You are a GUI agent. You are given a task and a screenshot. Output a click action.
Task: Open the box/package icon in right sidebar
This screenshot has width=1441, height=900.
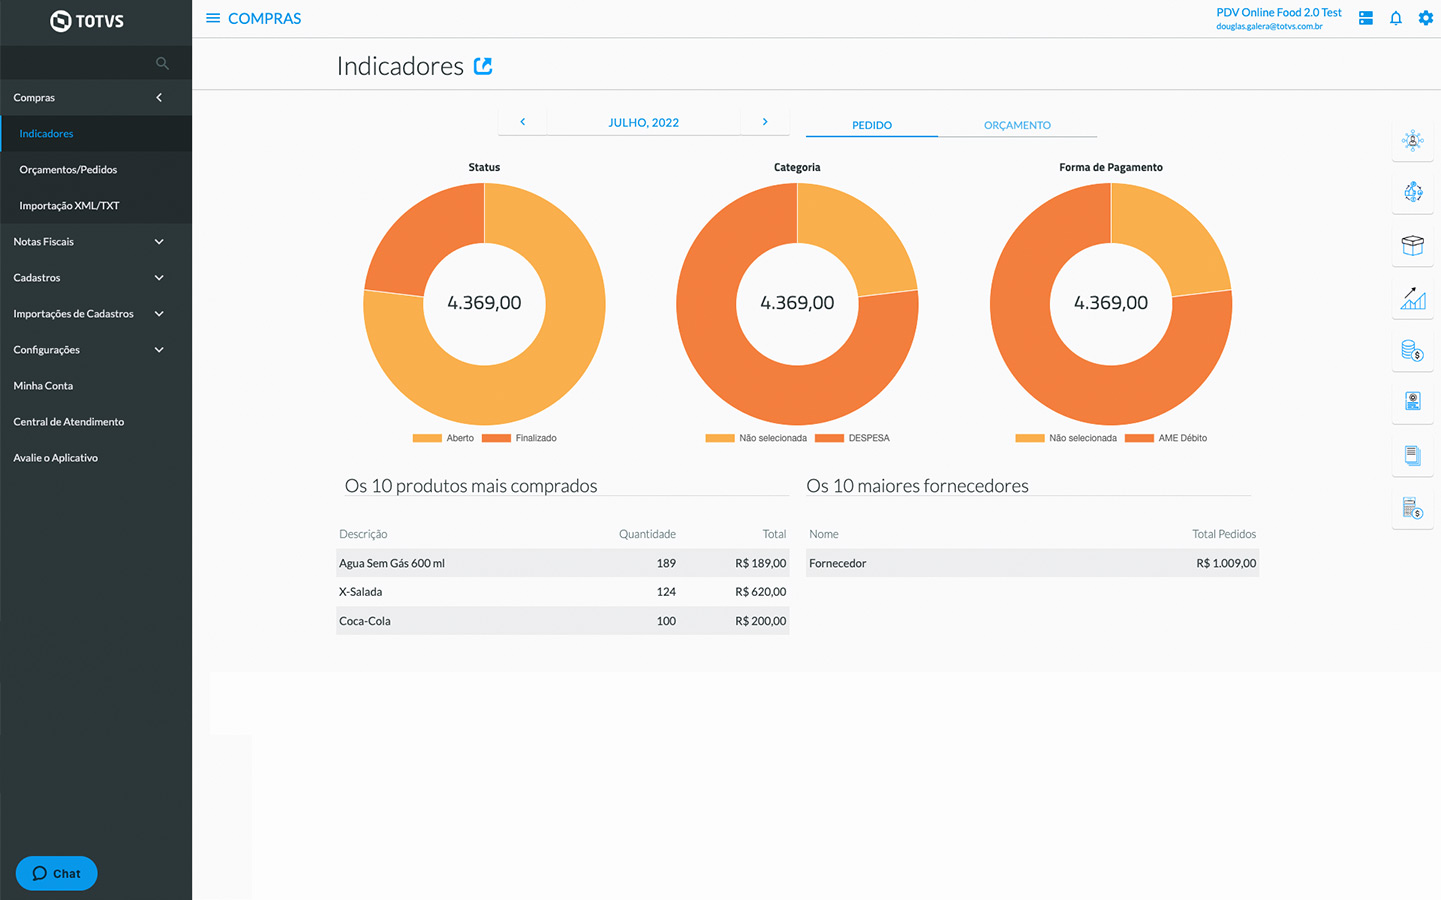tap(1412, 245)
